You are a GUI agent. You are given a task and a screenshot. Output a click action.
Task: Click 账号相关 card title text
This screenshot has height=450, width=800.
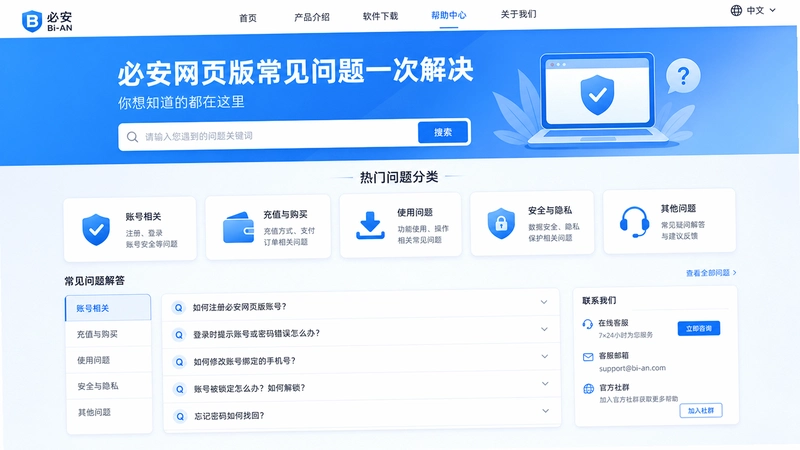coord(143,216)
